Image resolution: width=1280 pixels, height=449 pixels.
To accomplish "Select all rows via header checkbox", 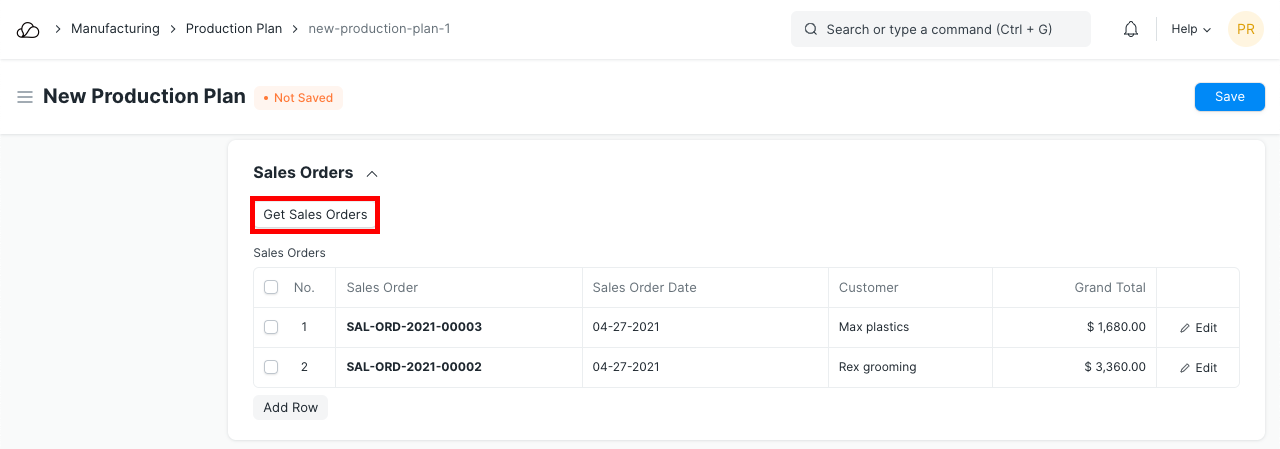I will tap(271, 288).
